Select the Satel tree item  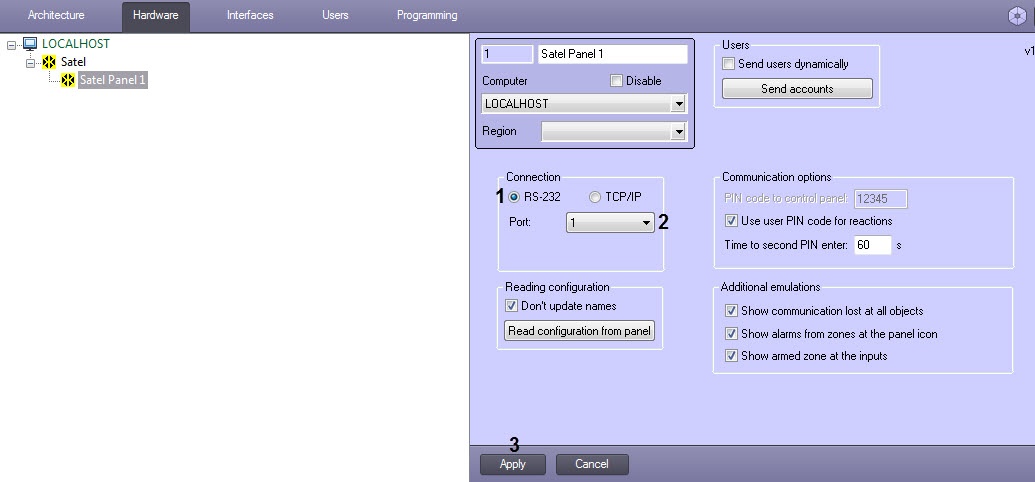(73, 62)
